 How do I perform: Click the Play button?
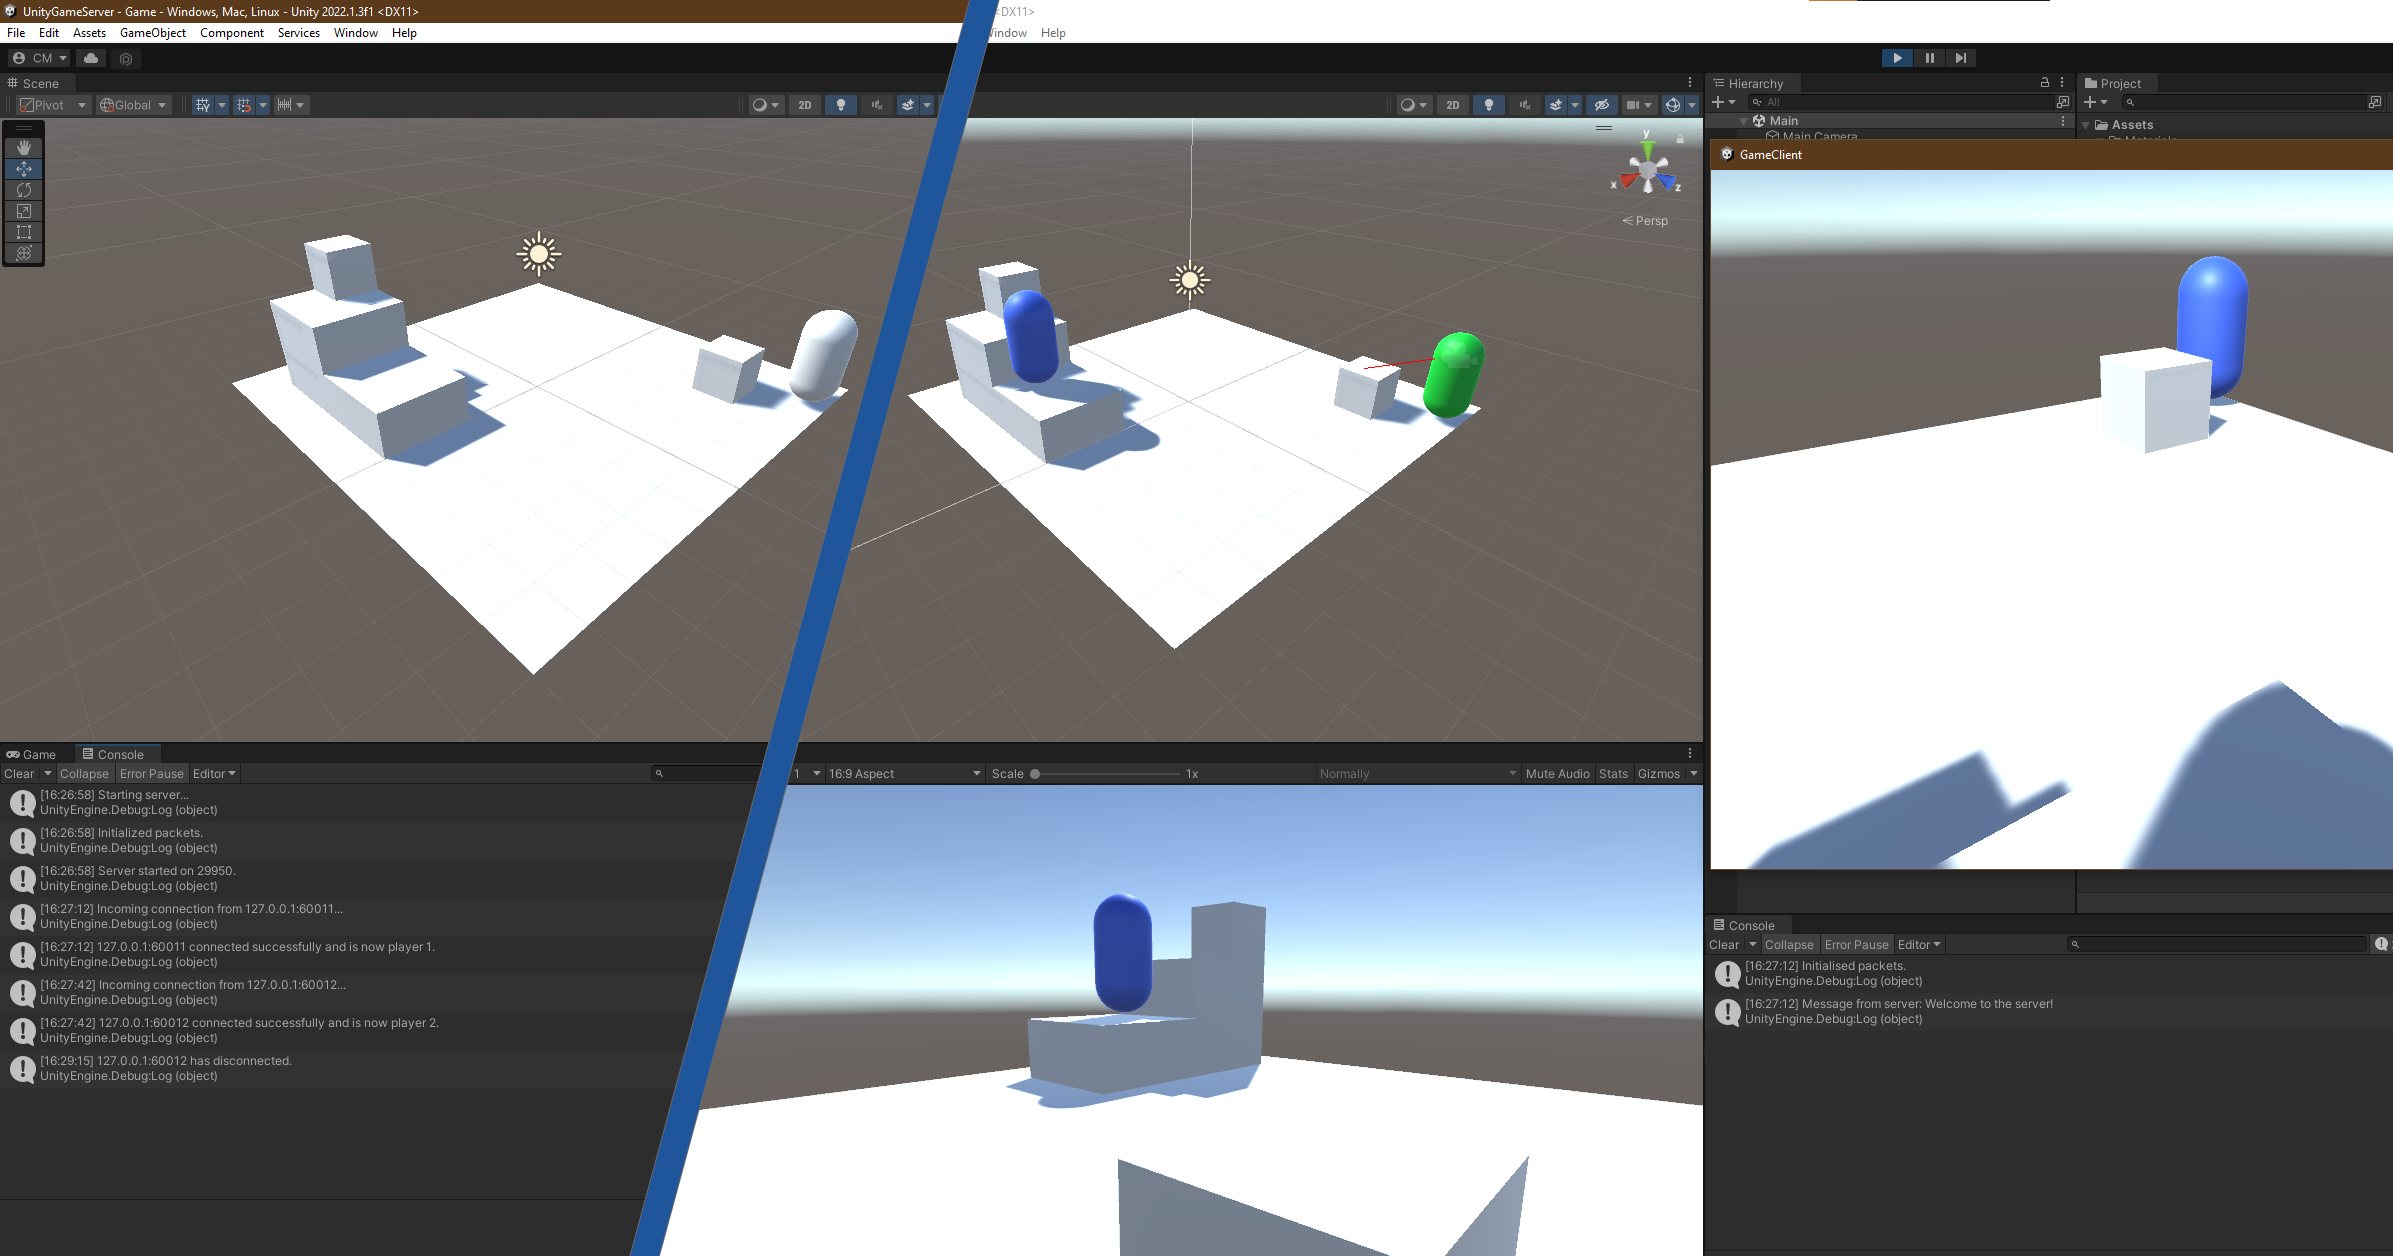pyautogui.click(x=1897, y=58)
